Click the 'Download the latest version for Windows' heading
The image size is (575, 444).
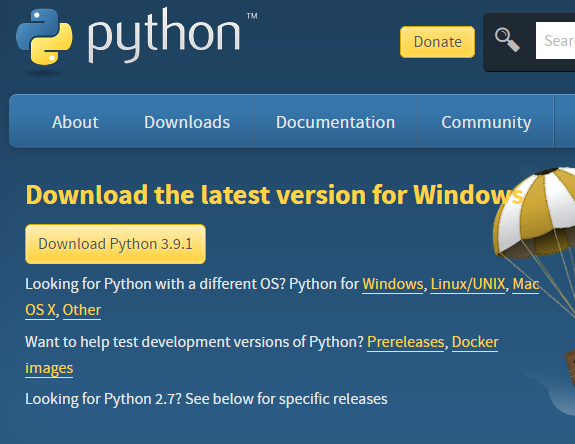tap(274, 195)
